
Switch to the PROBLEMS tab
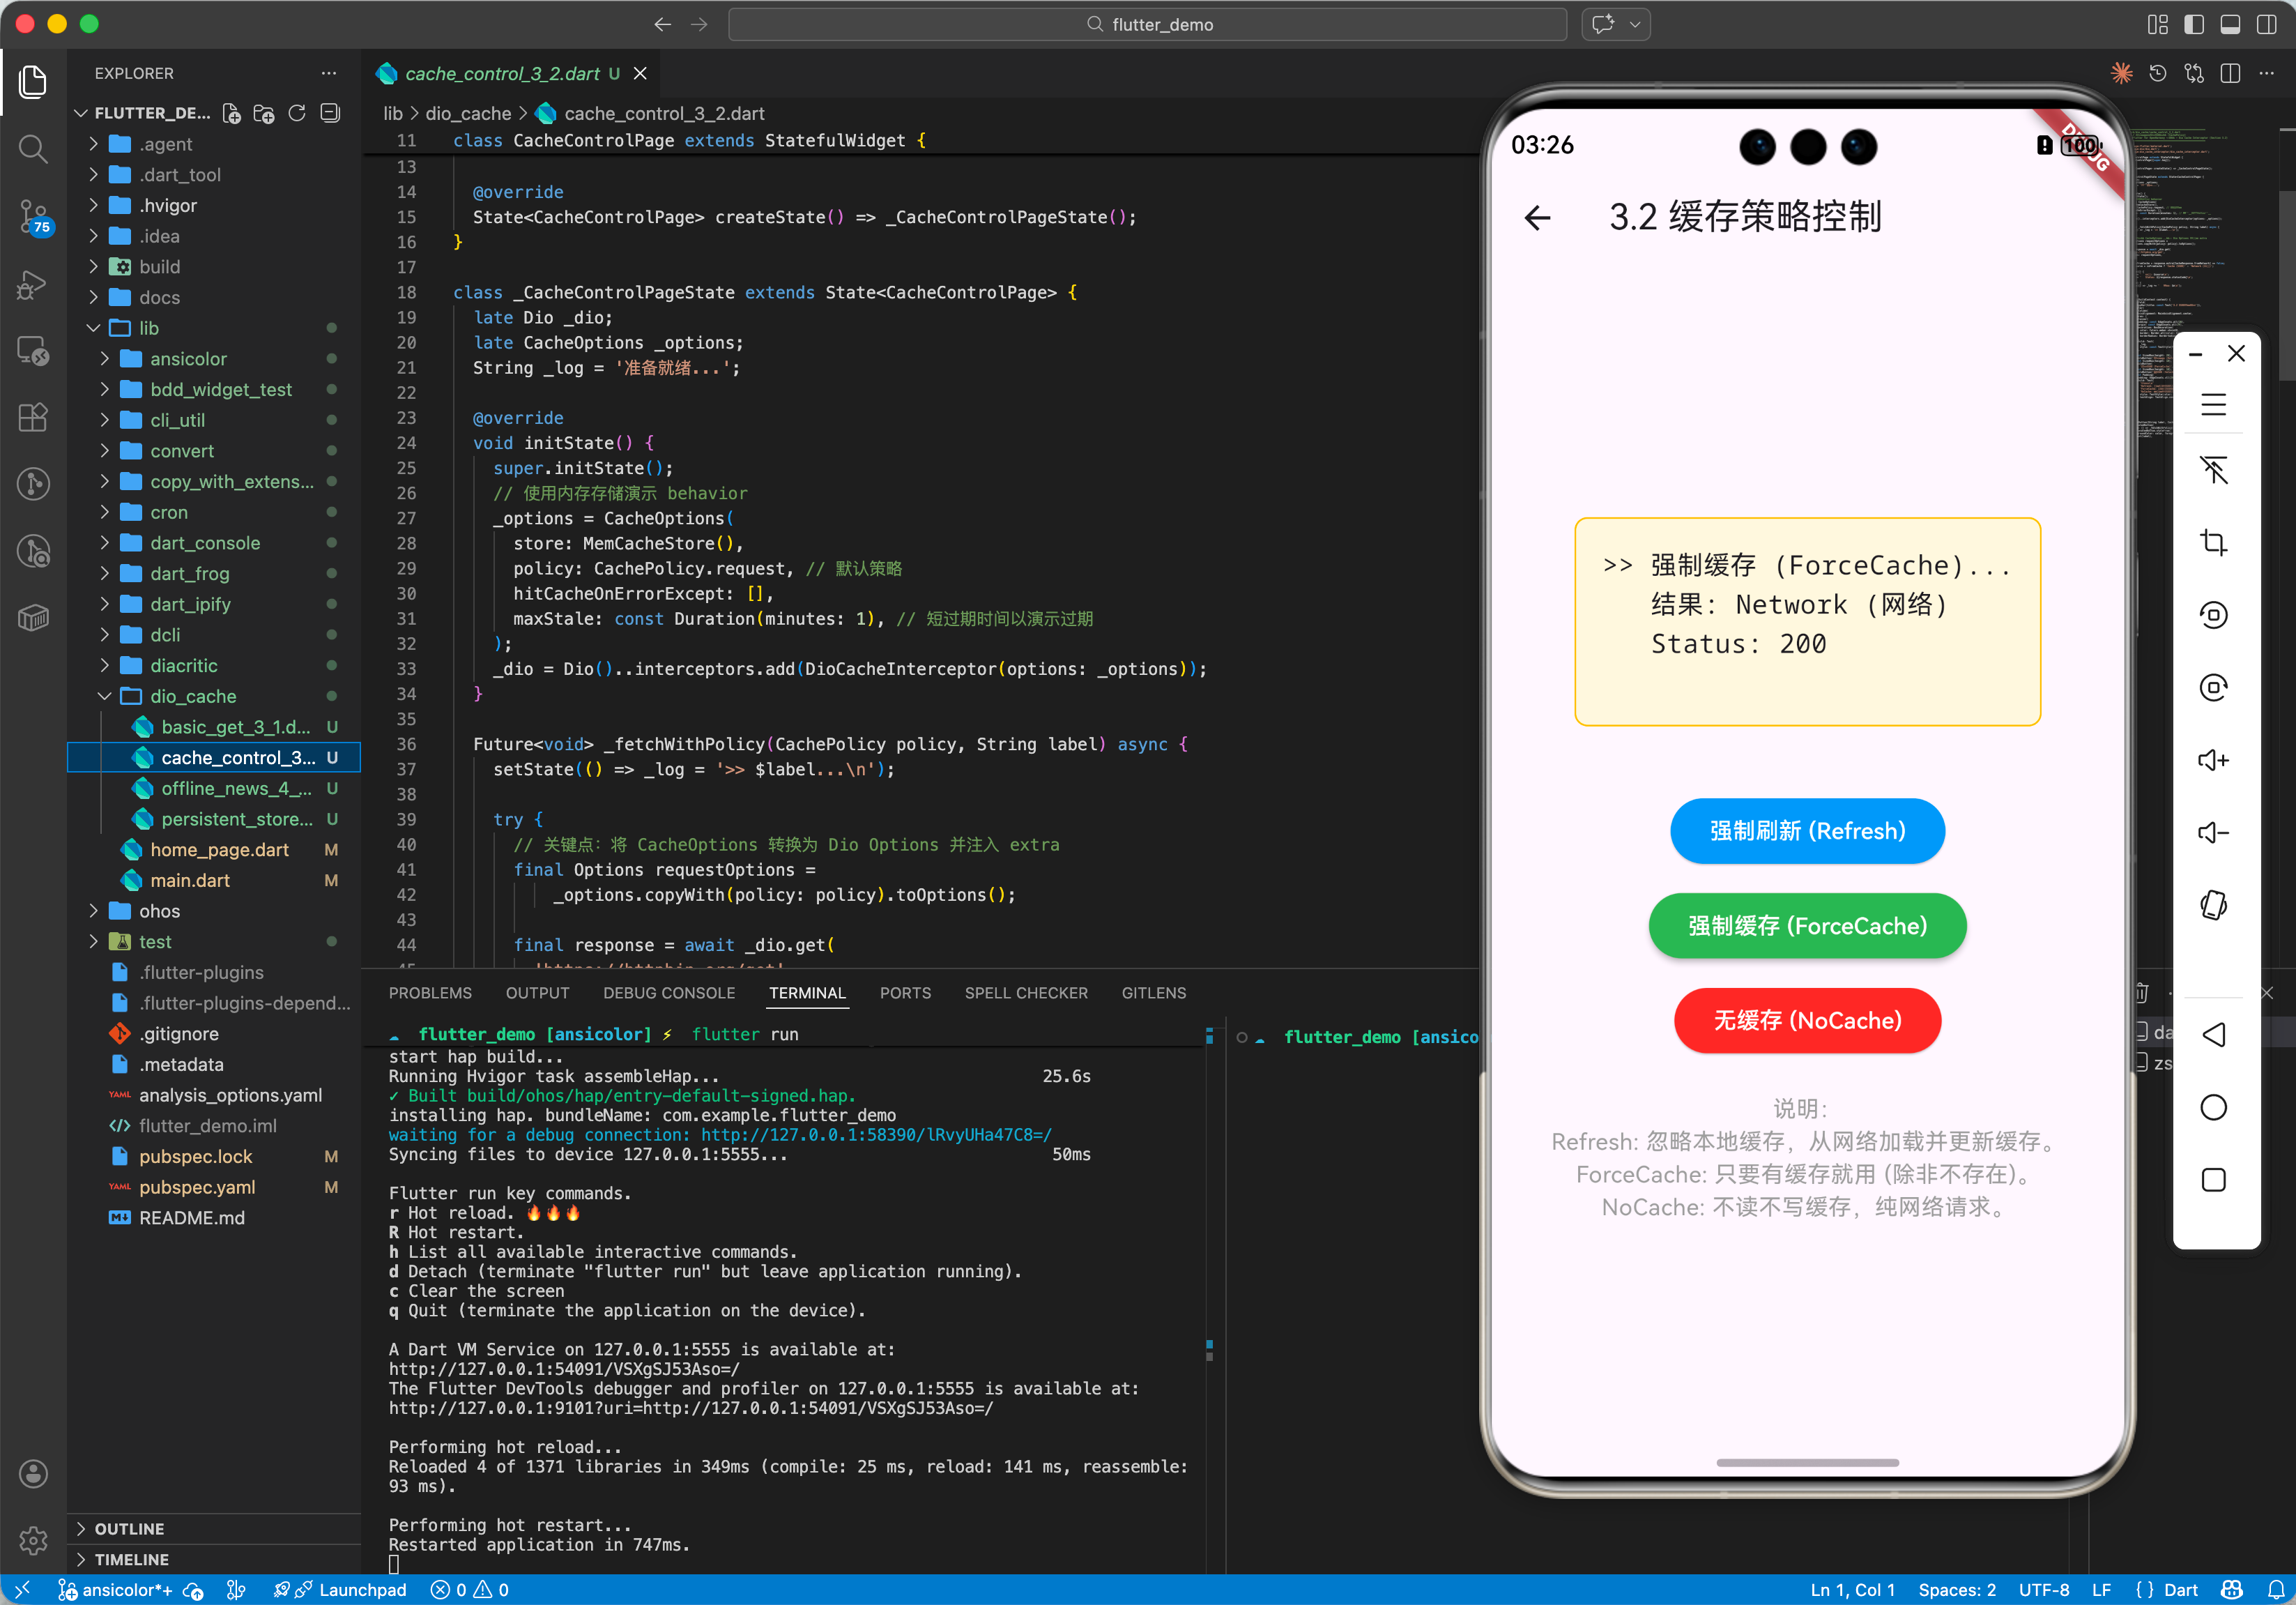tap(430, 993)
